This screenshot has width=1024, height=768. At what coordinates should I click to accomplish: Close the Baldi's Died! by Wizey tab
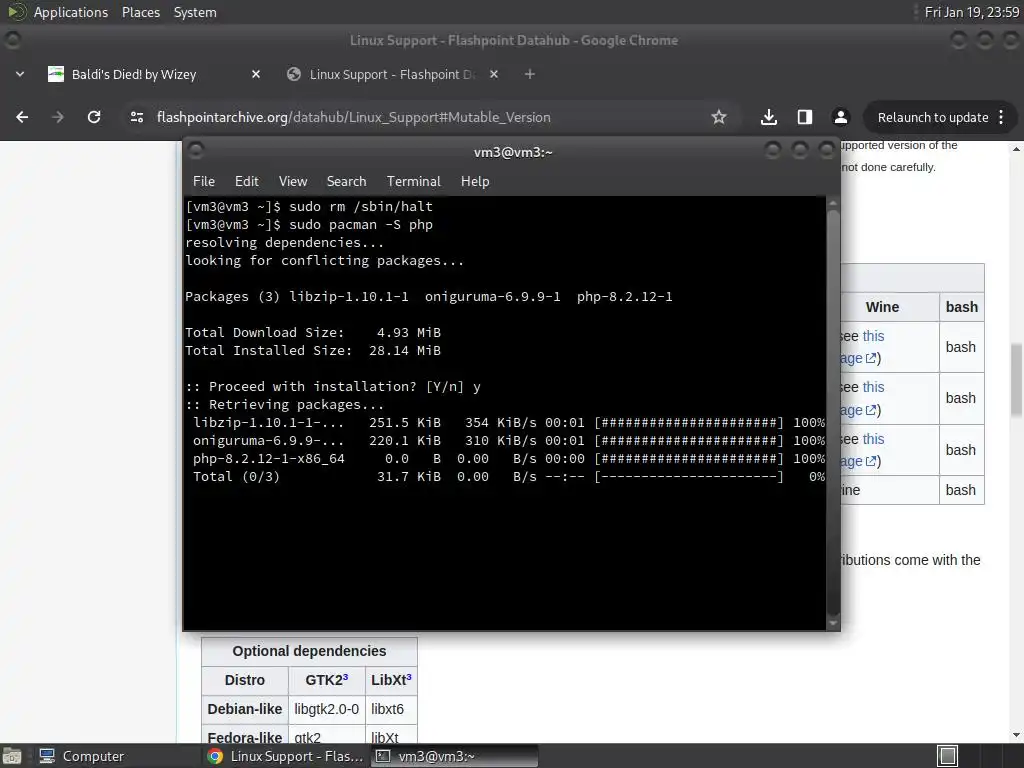pos(256,74)
